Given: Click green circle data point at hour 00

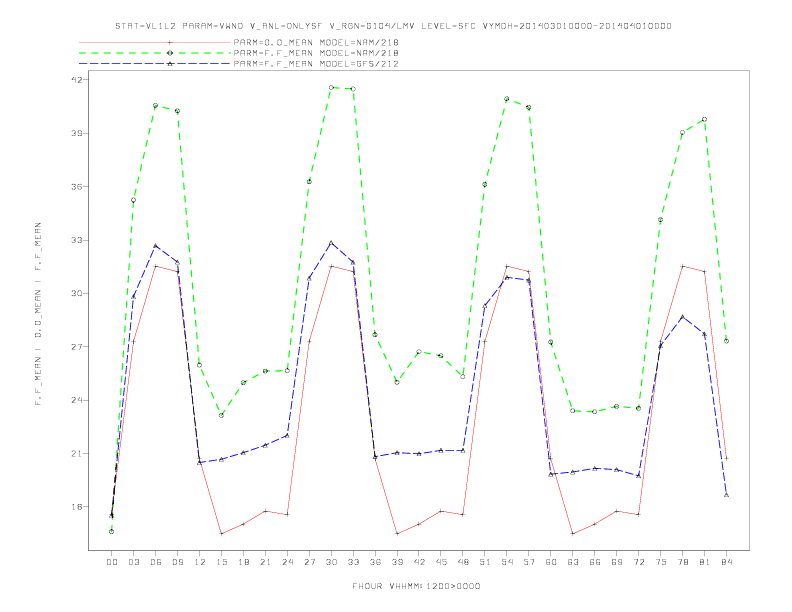Looking at the screenshot, I should coord(112,531).
